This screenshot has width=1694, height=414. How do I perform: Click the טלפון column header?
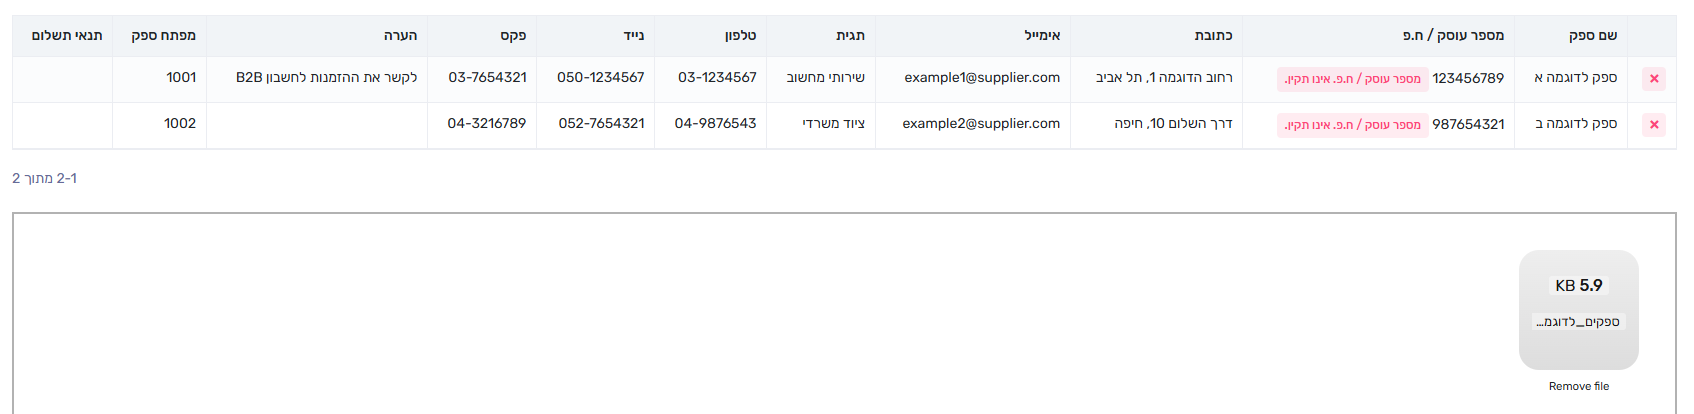point(740,35)
